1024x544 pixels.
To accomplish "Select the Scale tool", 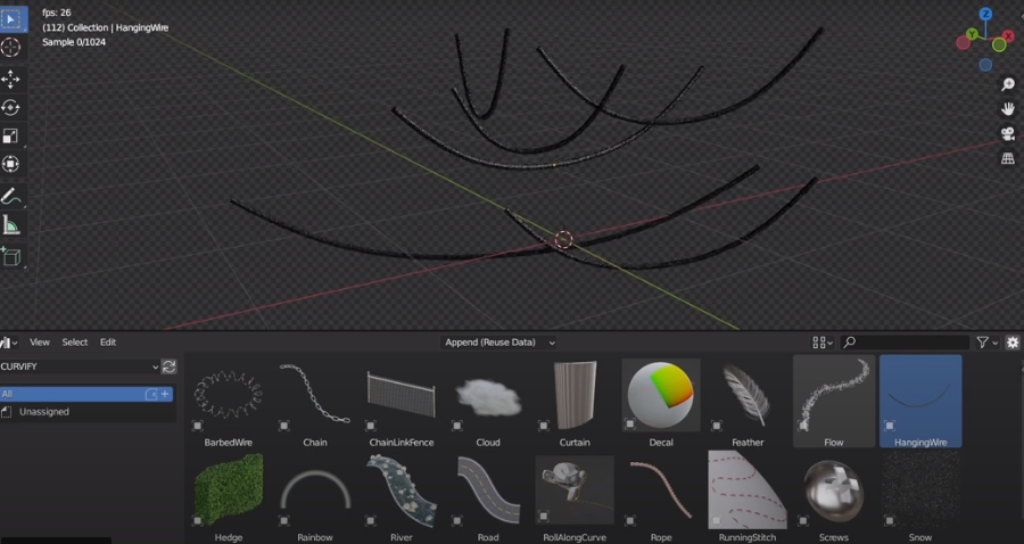I will click(11, 136).
